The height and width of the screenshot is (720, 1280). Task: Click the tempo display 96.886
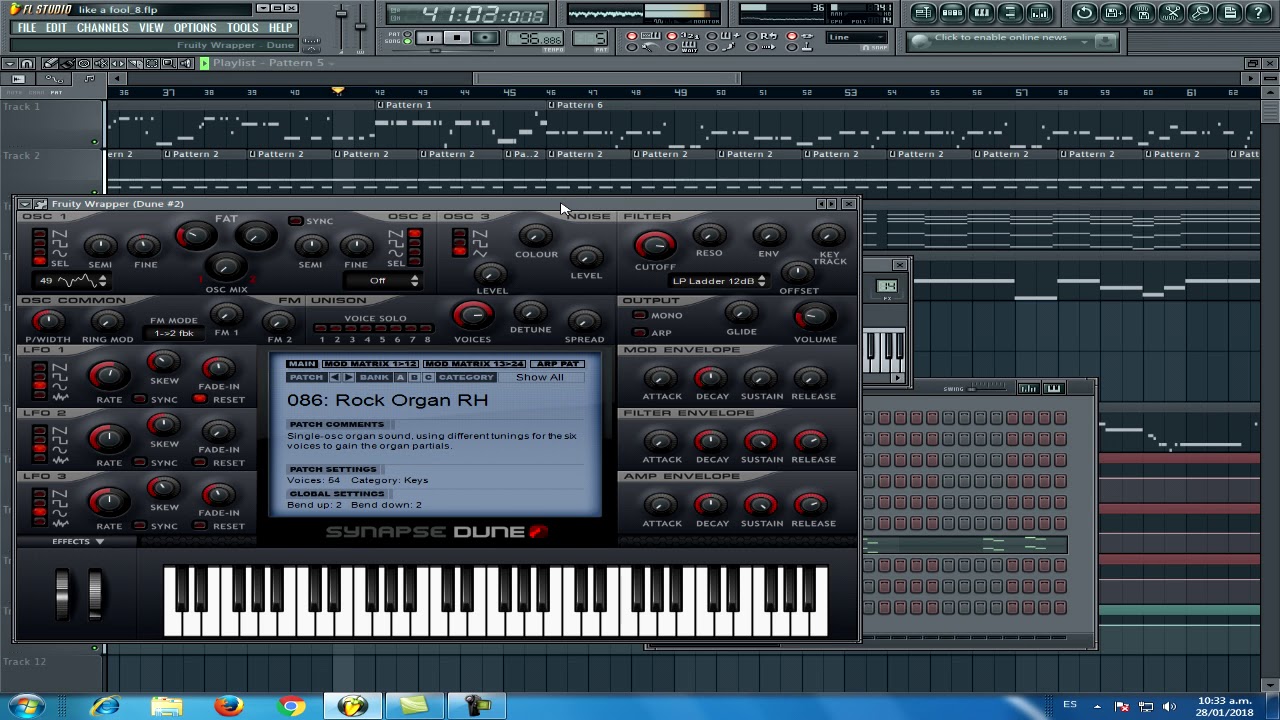535,39
